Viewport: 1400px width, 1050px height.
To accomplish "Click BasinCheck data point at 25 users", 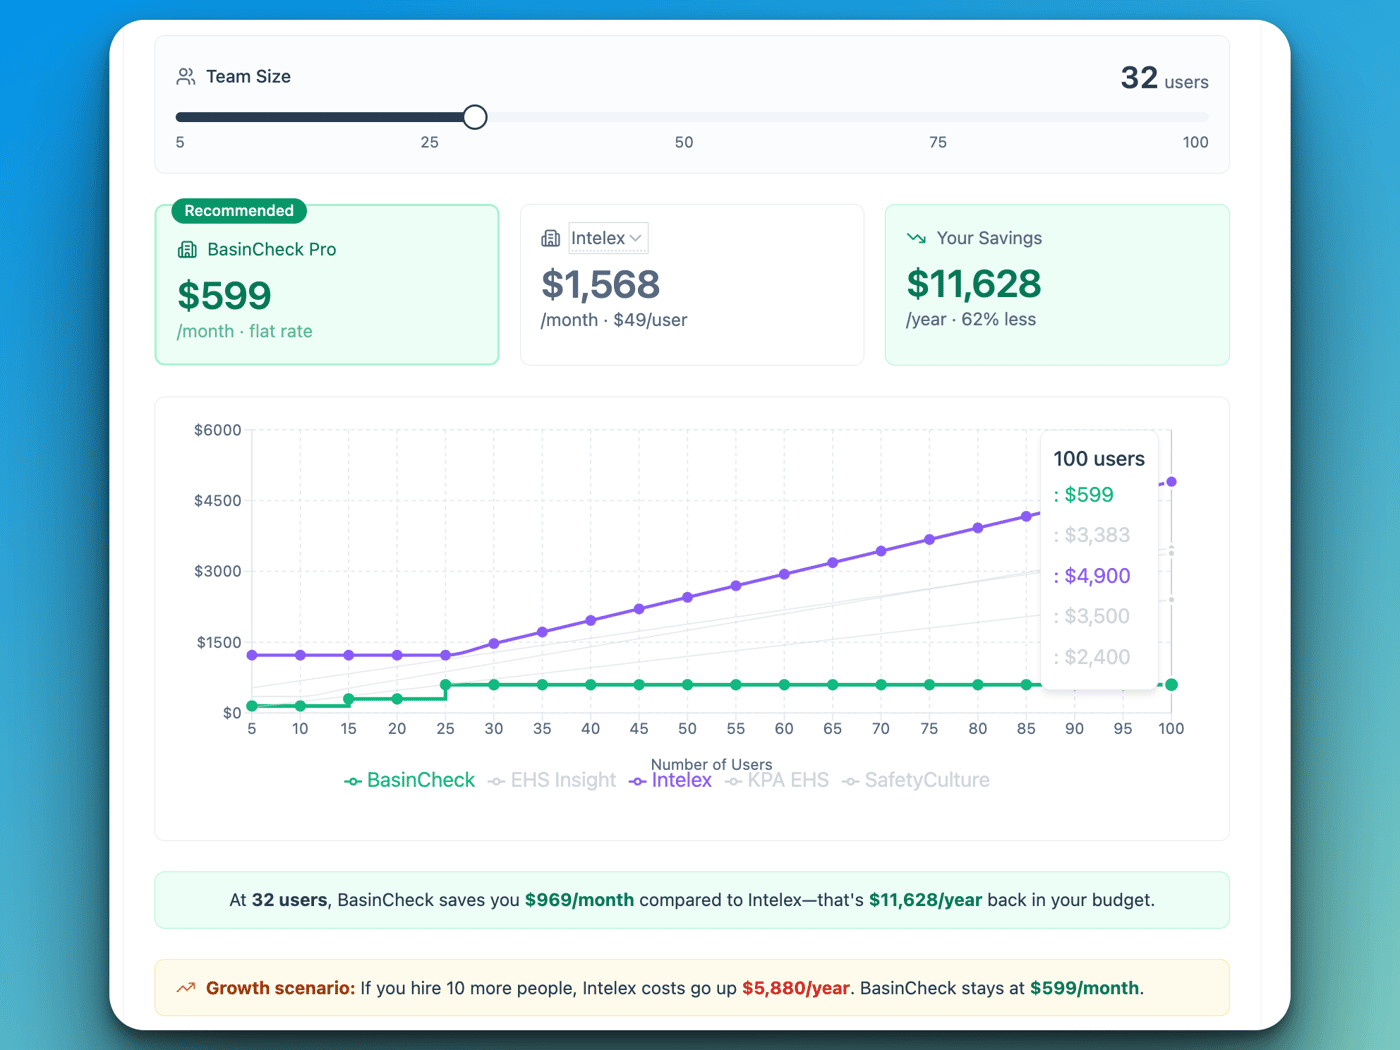I will tap(445, 685).
